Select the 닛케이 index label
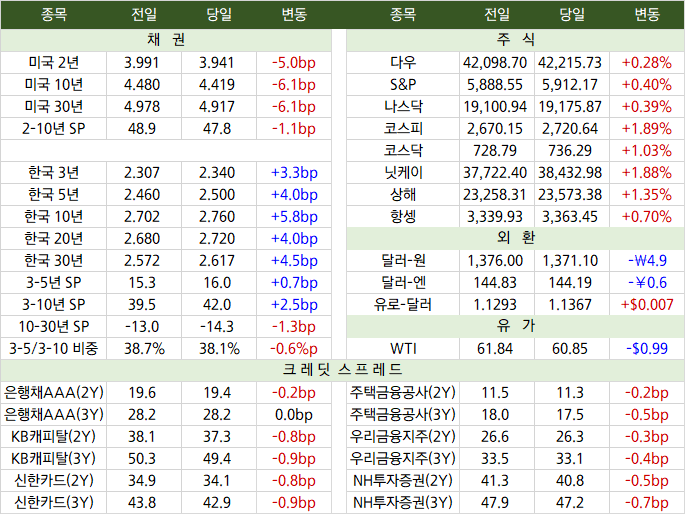Screen dimensions: 685x514 (x=403, y=173)
